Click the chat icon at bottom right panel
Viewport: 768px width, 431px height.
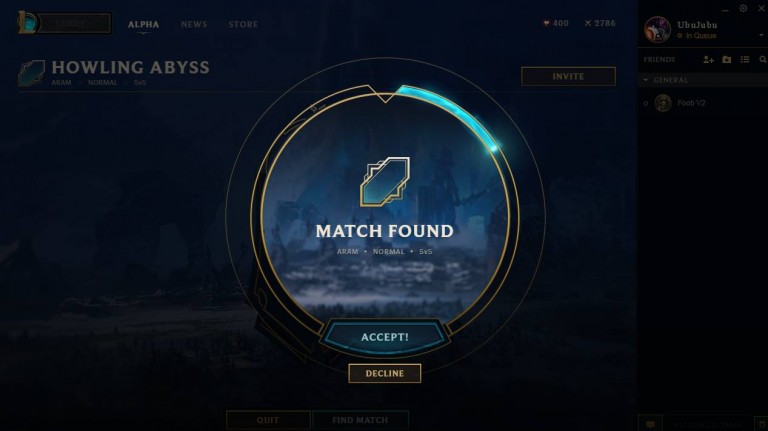point(650,424)
